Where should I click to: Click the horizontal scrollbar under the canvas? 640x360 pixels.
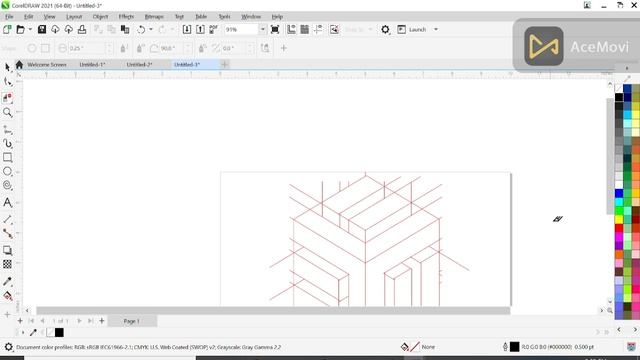click(273, 311)
